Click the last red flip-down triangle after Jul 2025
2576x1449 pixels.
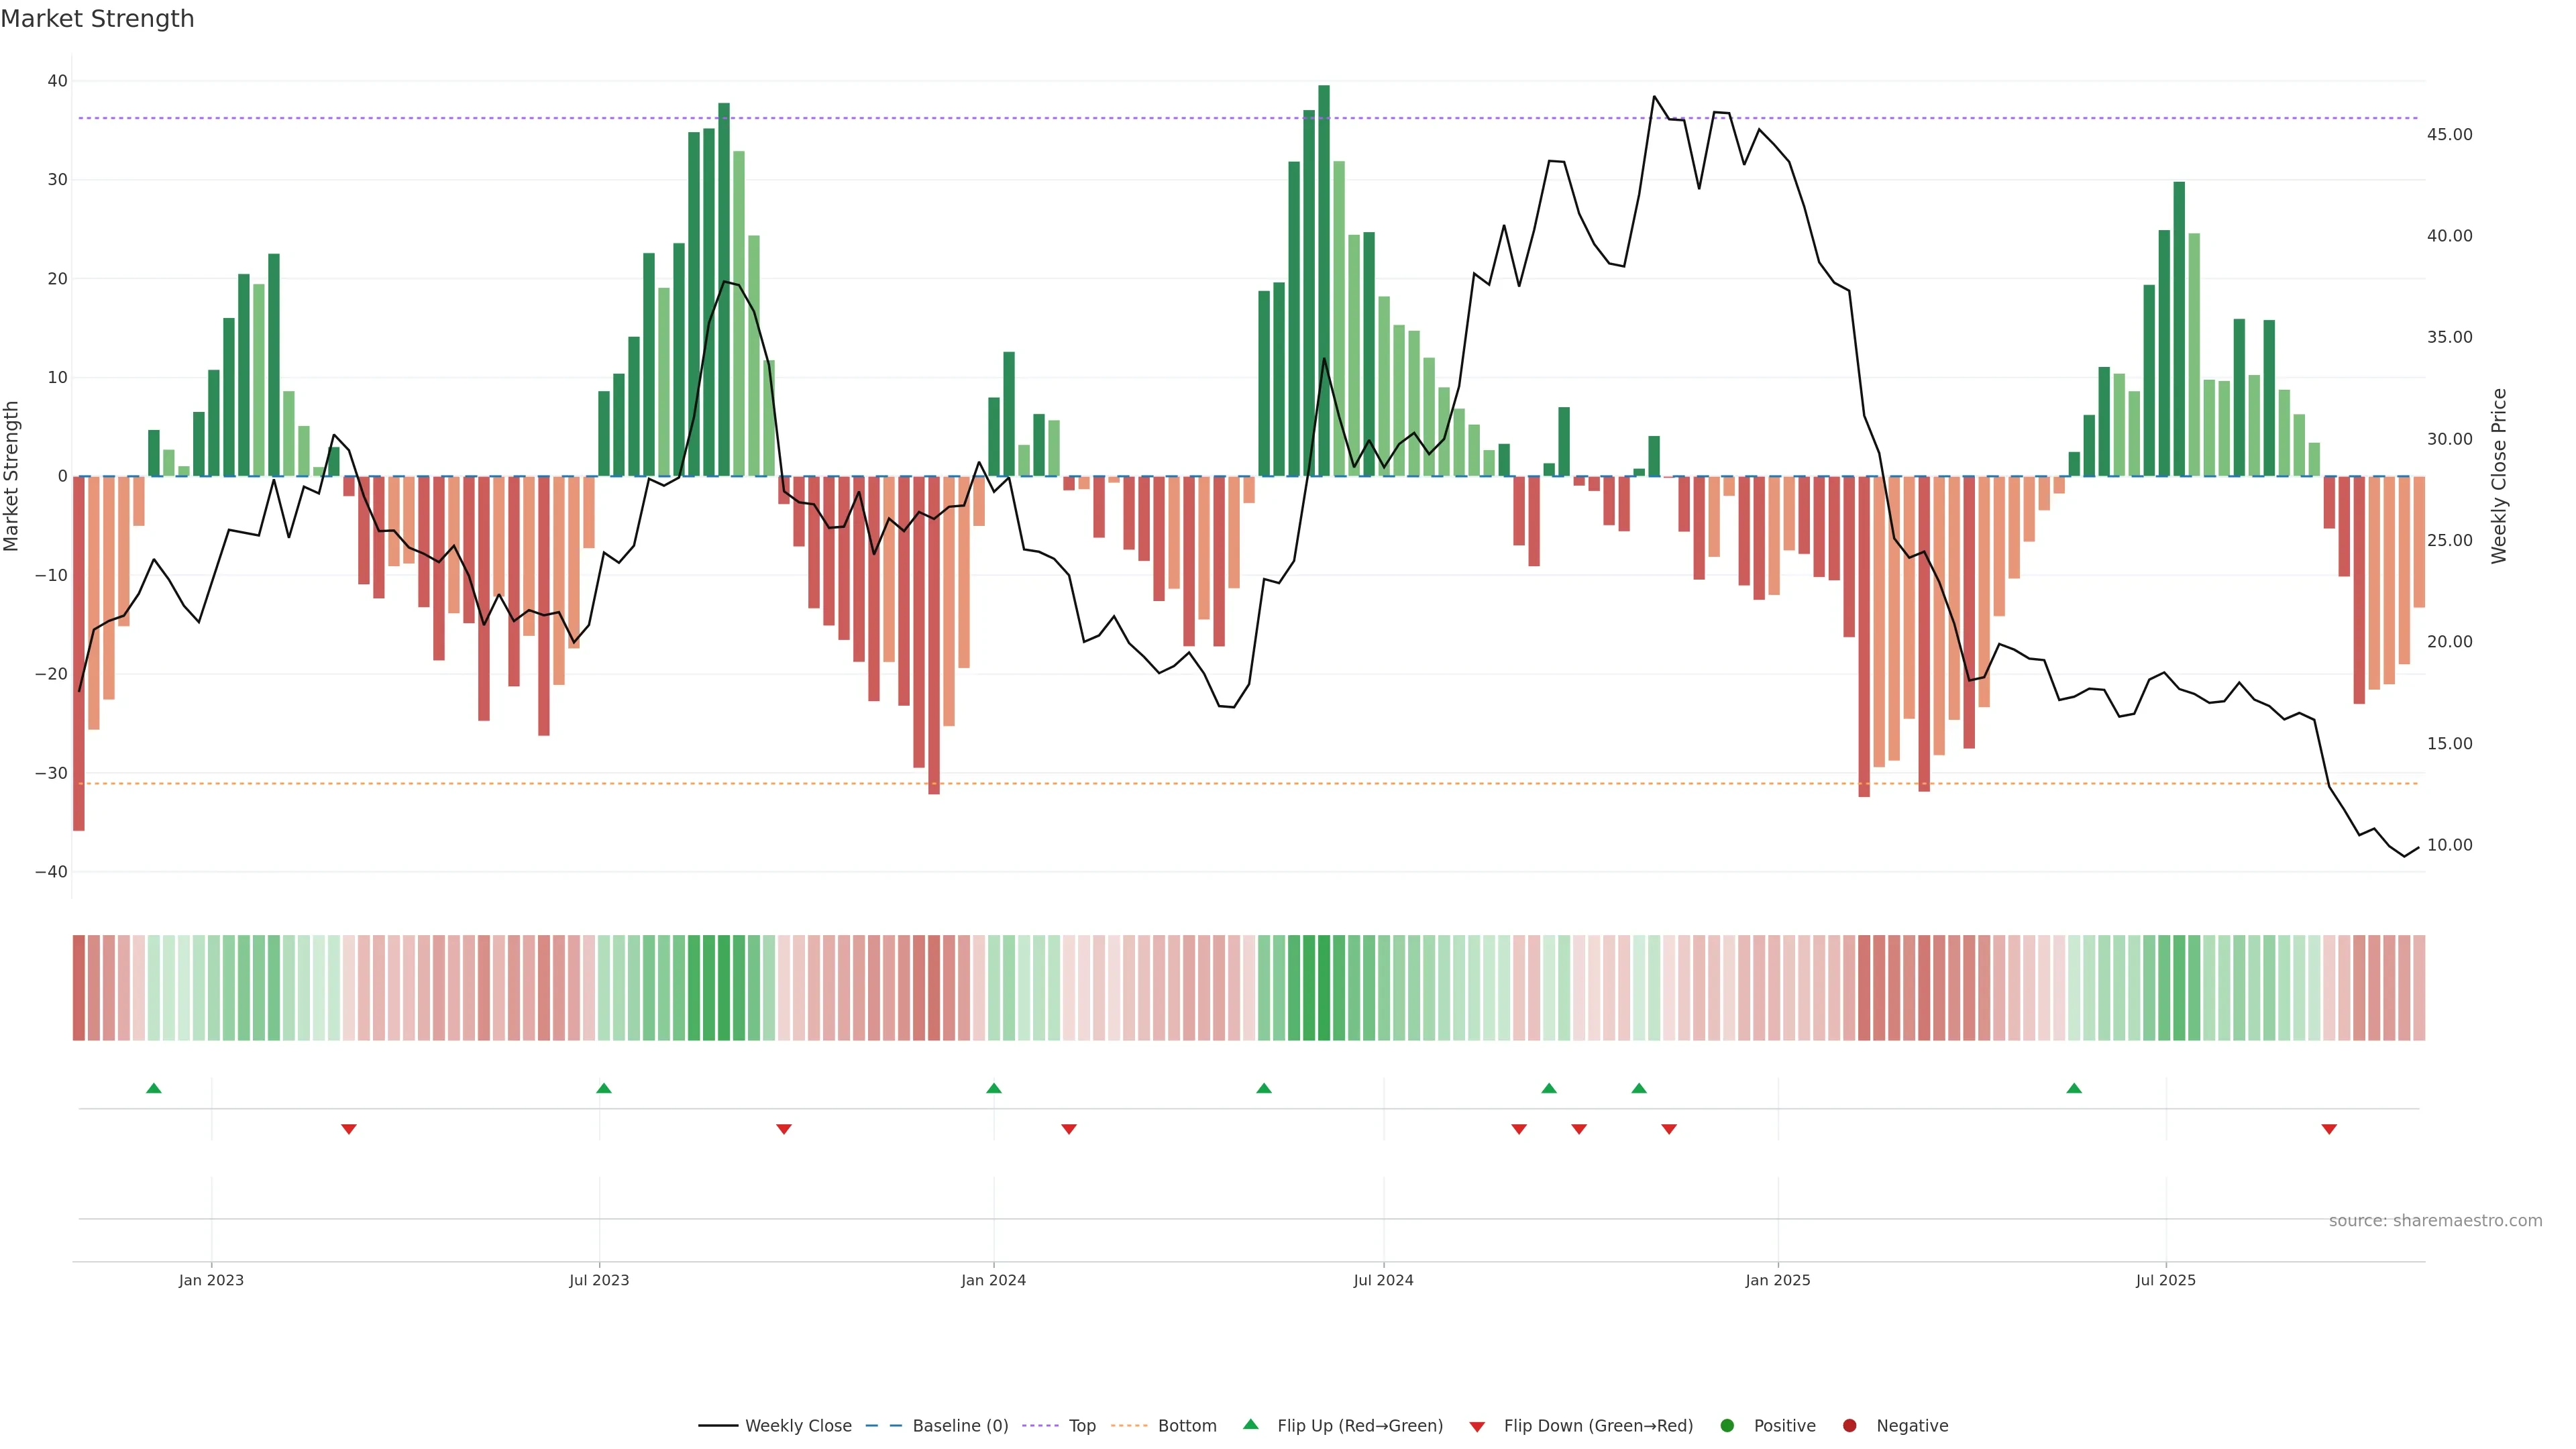(x=2329, y=1129)
